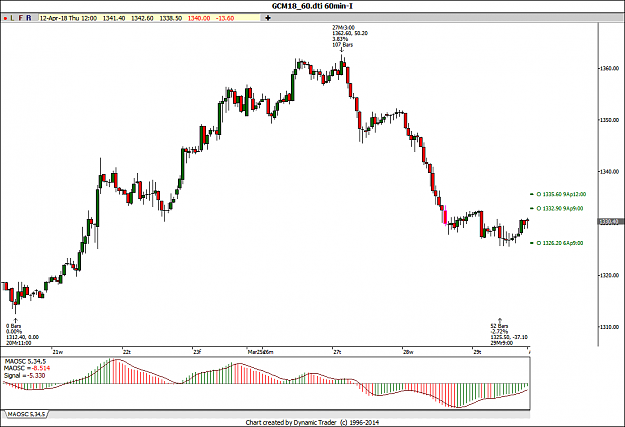
Task: Click the high value 1342.60 in data bar
Action: point(142,18)
